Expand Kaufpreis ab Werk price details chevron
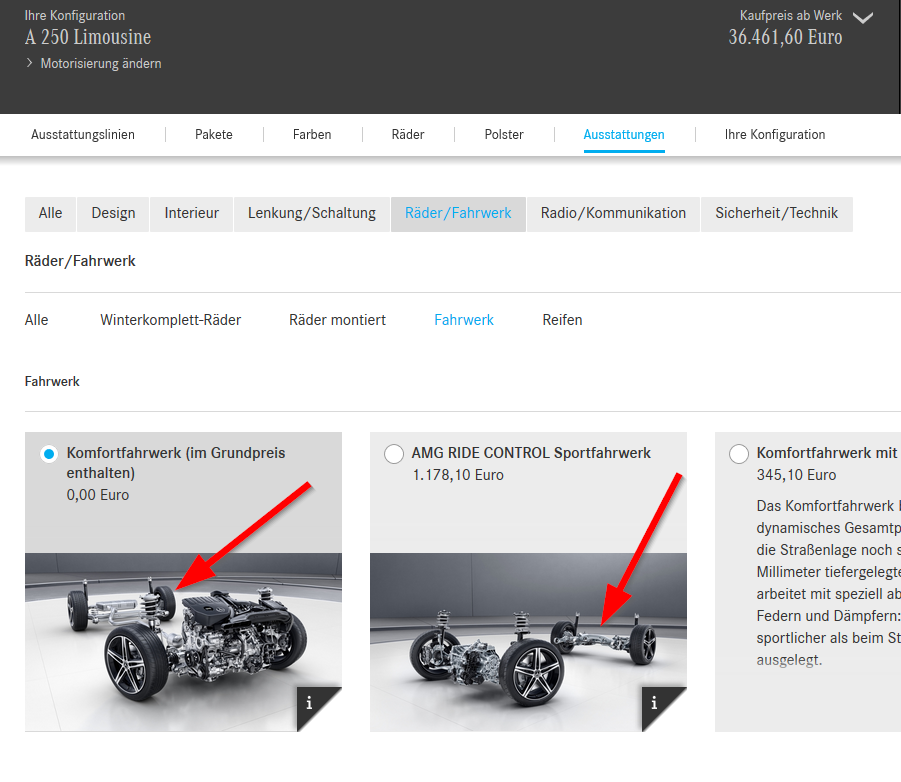The height and width of the screenshot is (782, 901). 863,18
